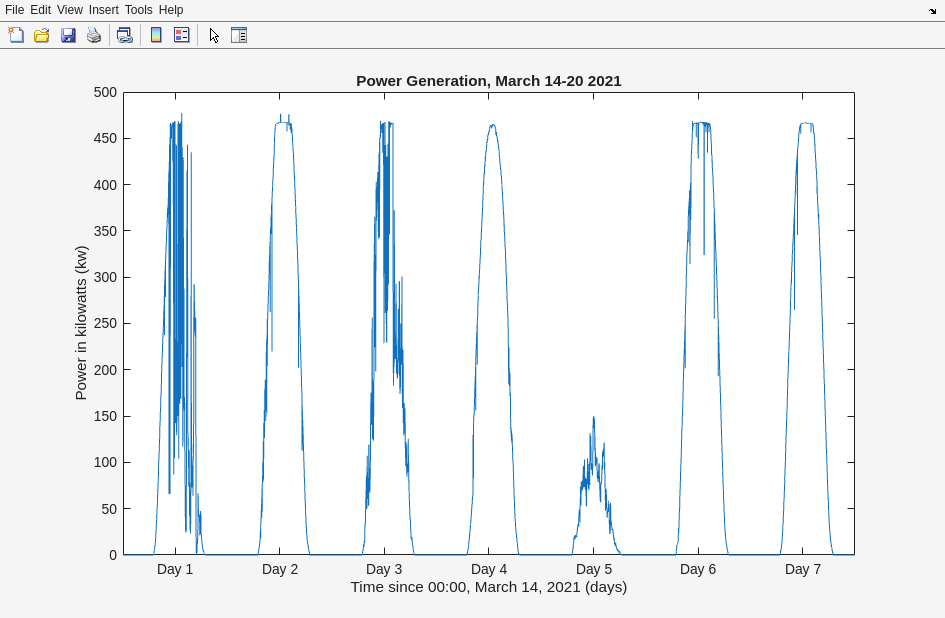Screen dimensions: 945x618
Task: Toggle the Insert Colorbar button
Action: point(156,35)
